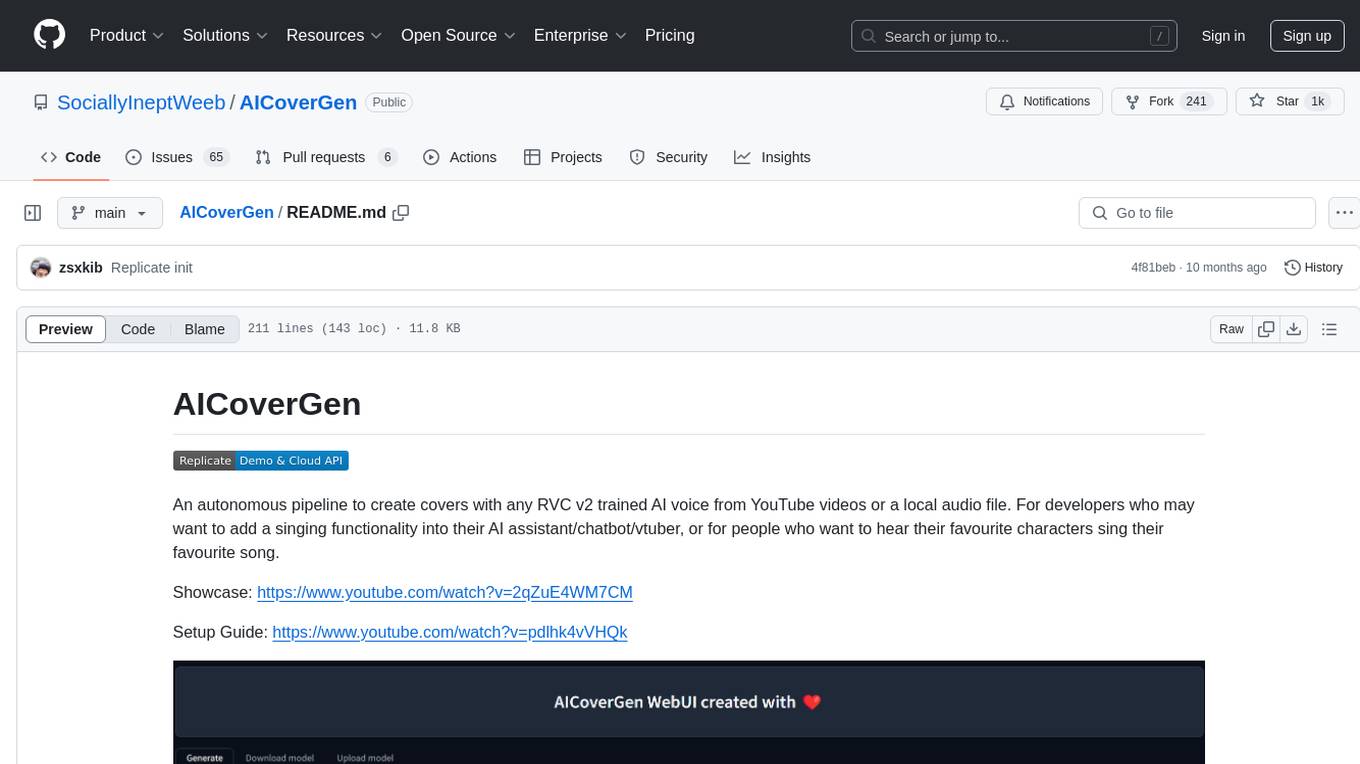Click the star count 1k
This screenshot has width=1360, height=764.
click(x=1318, y=102)
